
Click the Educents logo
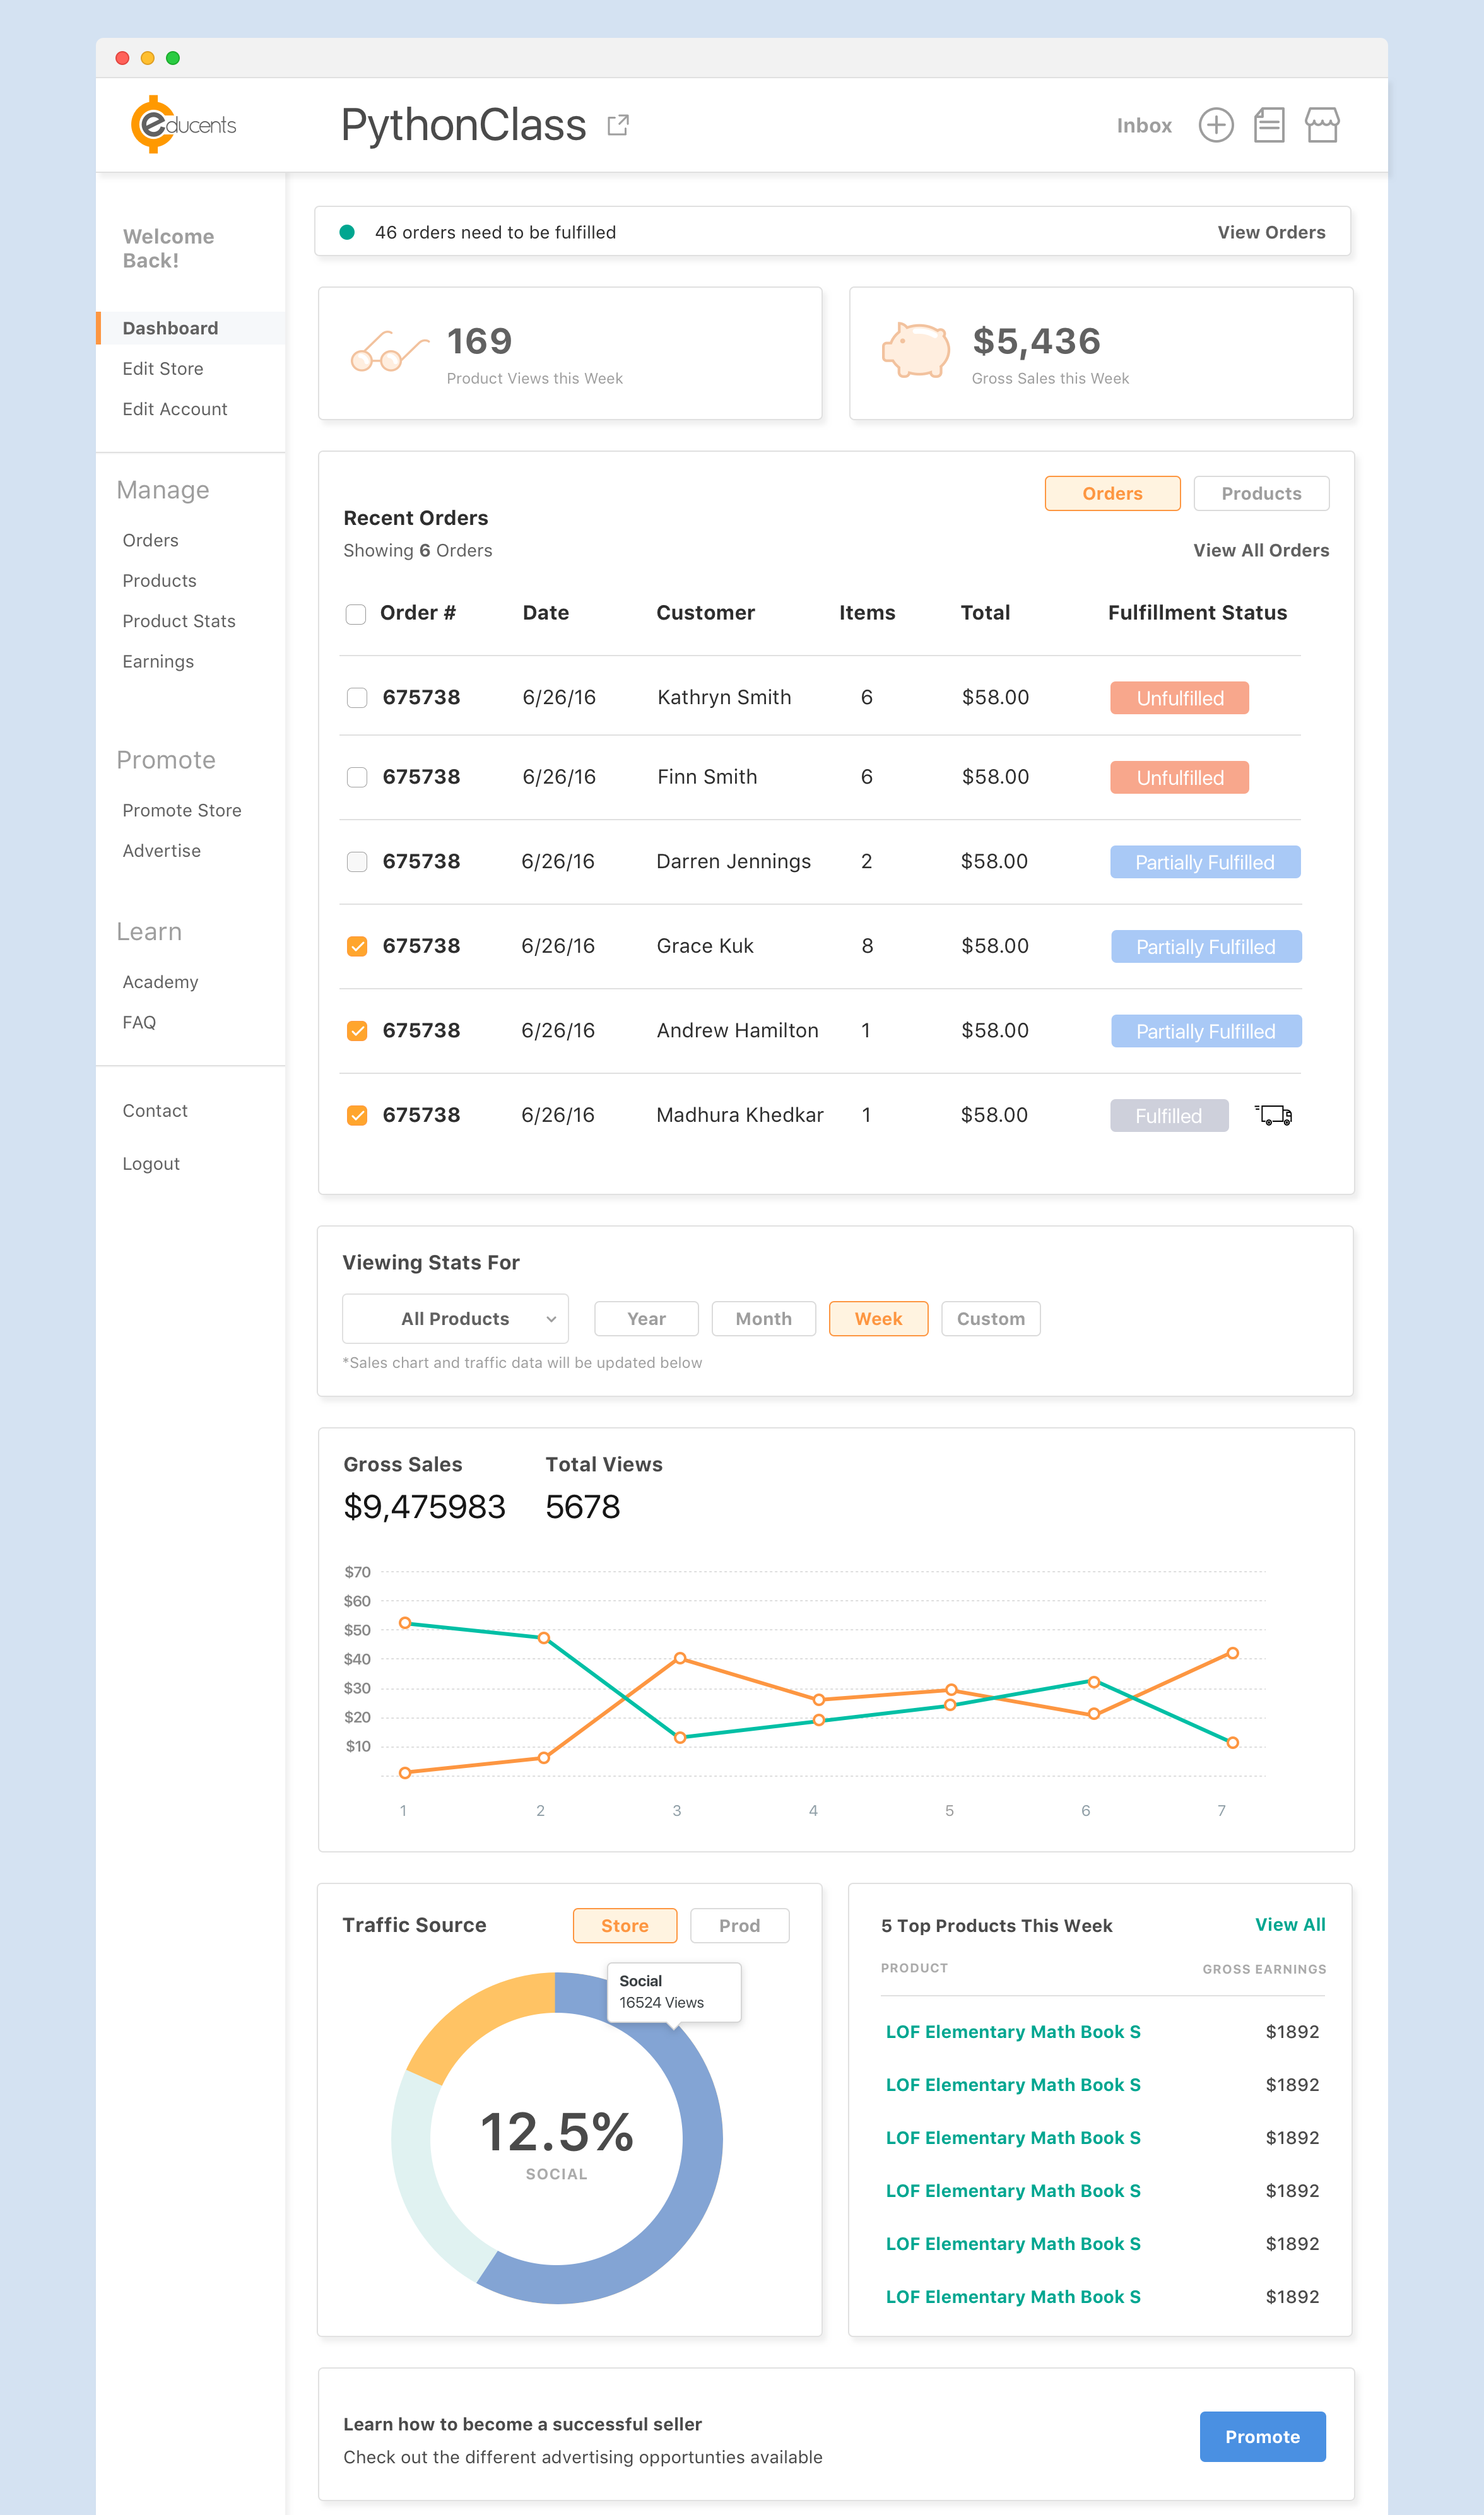(183, 124)
